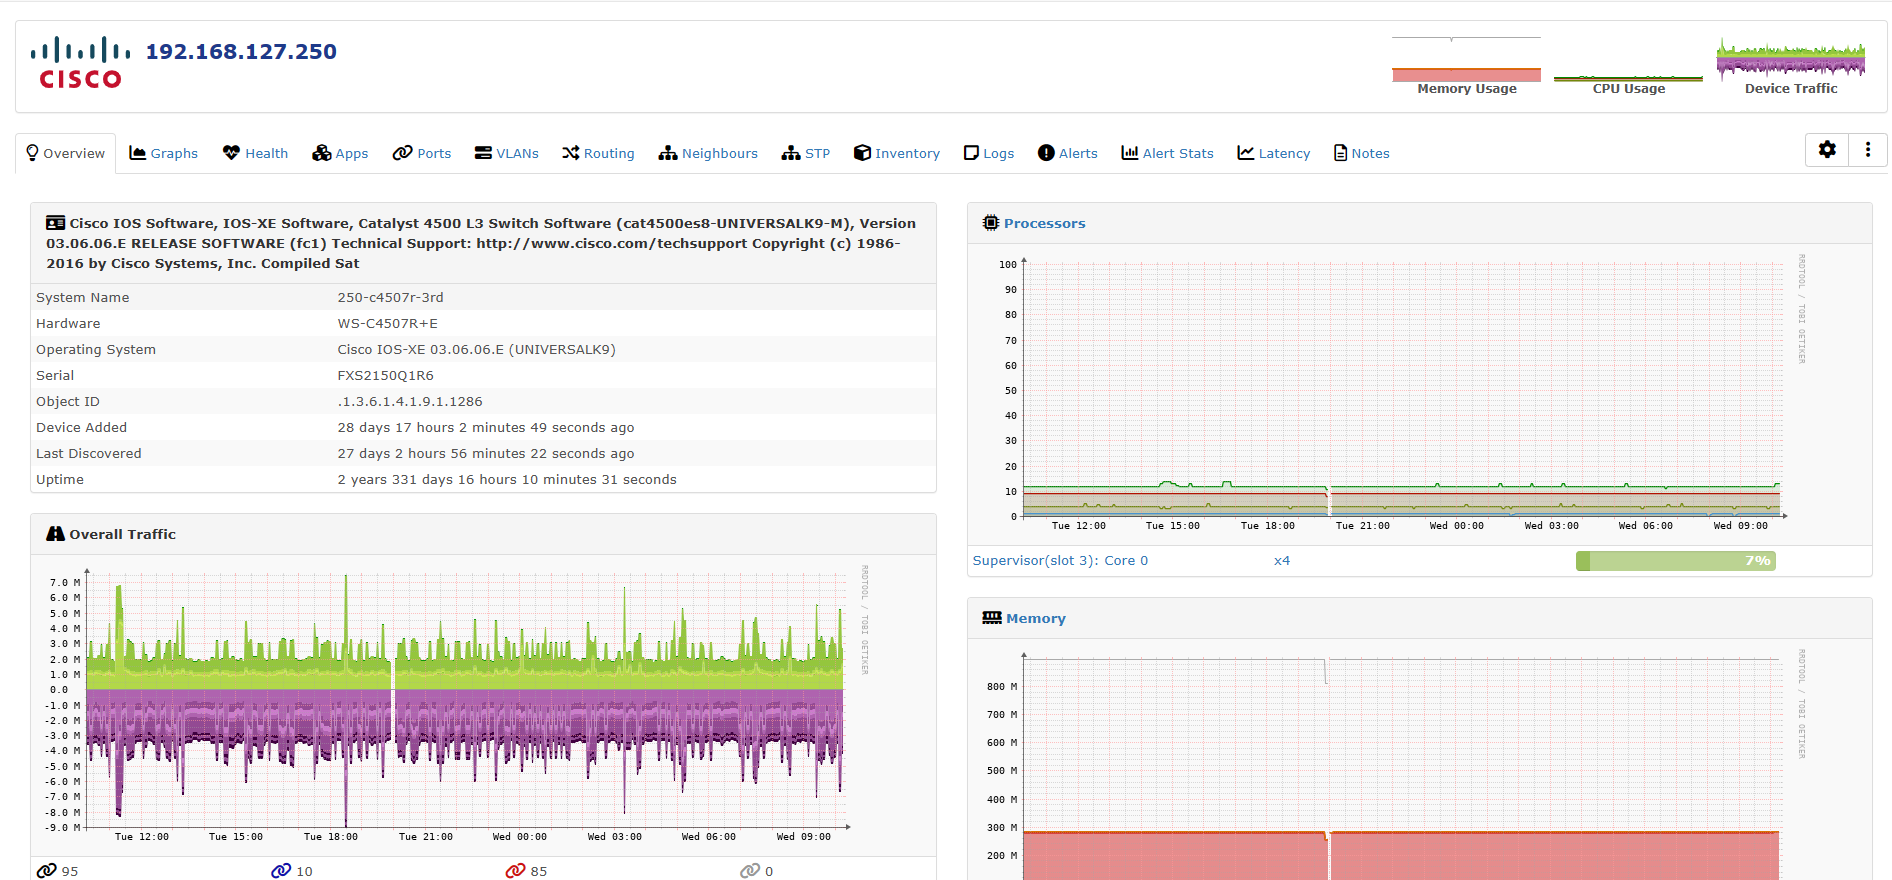This screenshot has width=1892, height=880.
Task: Select the Operating System value
Action: (476, 349)
